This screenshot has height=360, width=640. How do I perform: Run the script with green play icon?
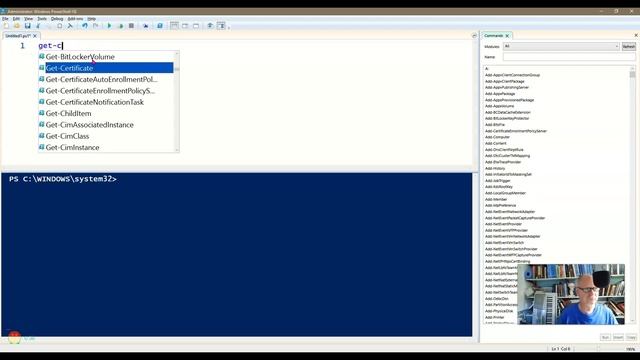pyautogui.click(x=109, y=26)
